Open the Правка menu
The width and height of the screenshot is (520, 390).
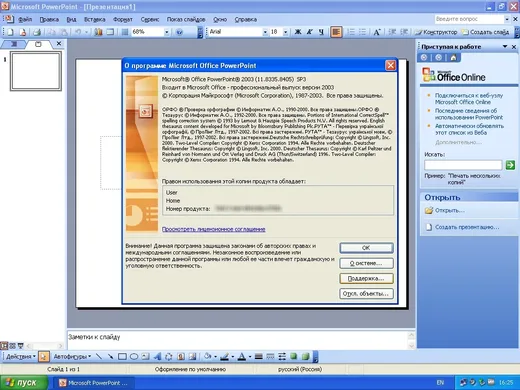point(49,19)
